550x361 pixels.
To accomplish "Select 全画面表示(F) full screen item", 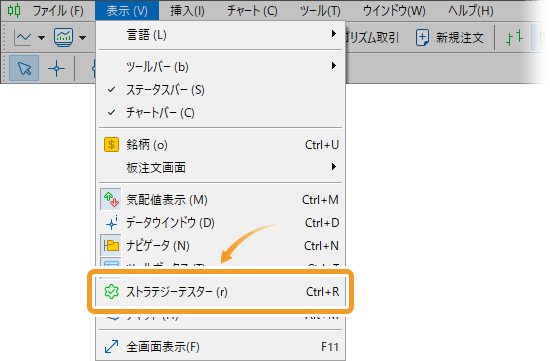I will (x=220, y=347).
